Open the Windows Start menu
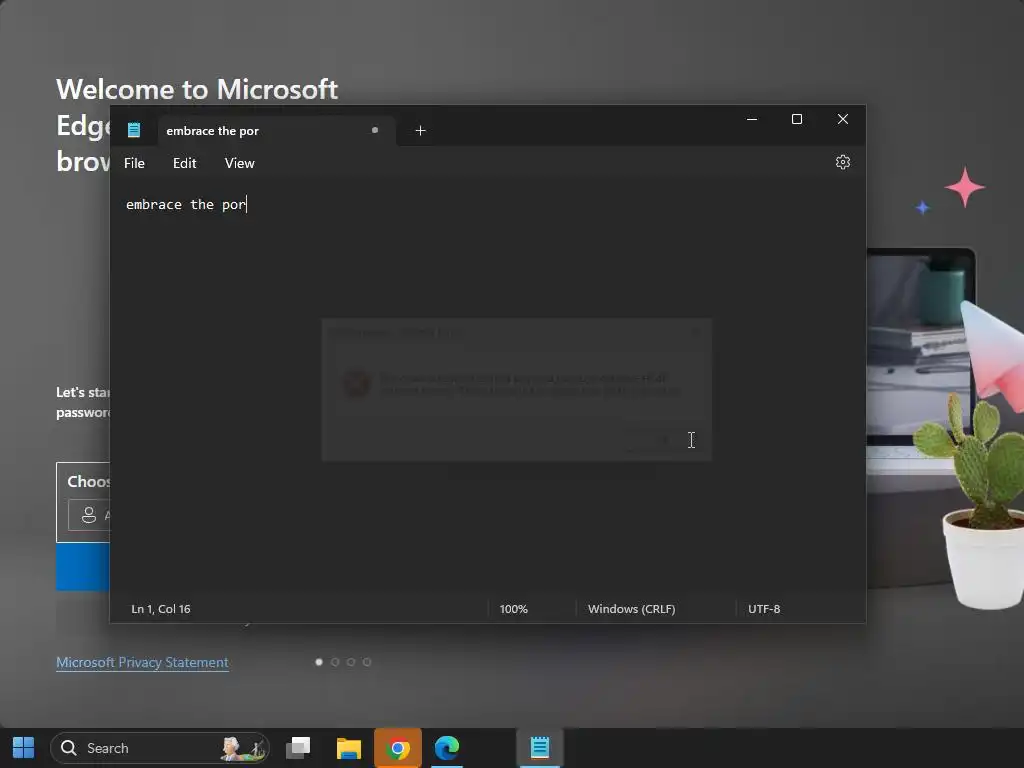The width and height of the screenshot is (1024, 768). click(24, 748)
